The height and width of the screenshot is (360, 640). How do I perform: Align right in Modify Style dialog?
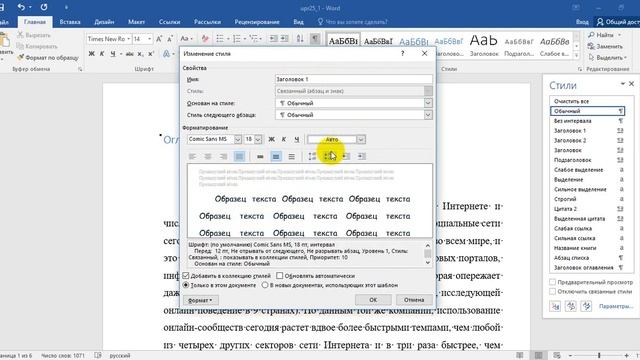tap(223, 156)
